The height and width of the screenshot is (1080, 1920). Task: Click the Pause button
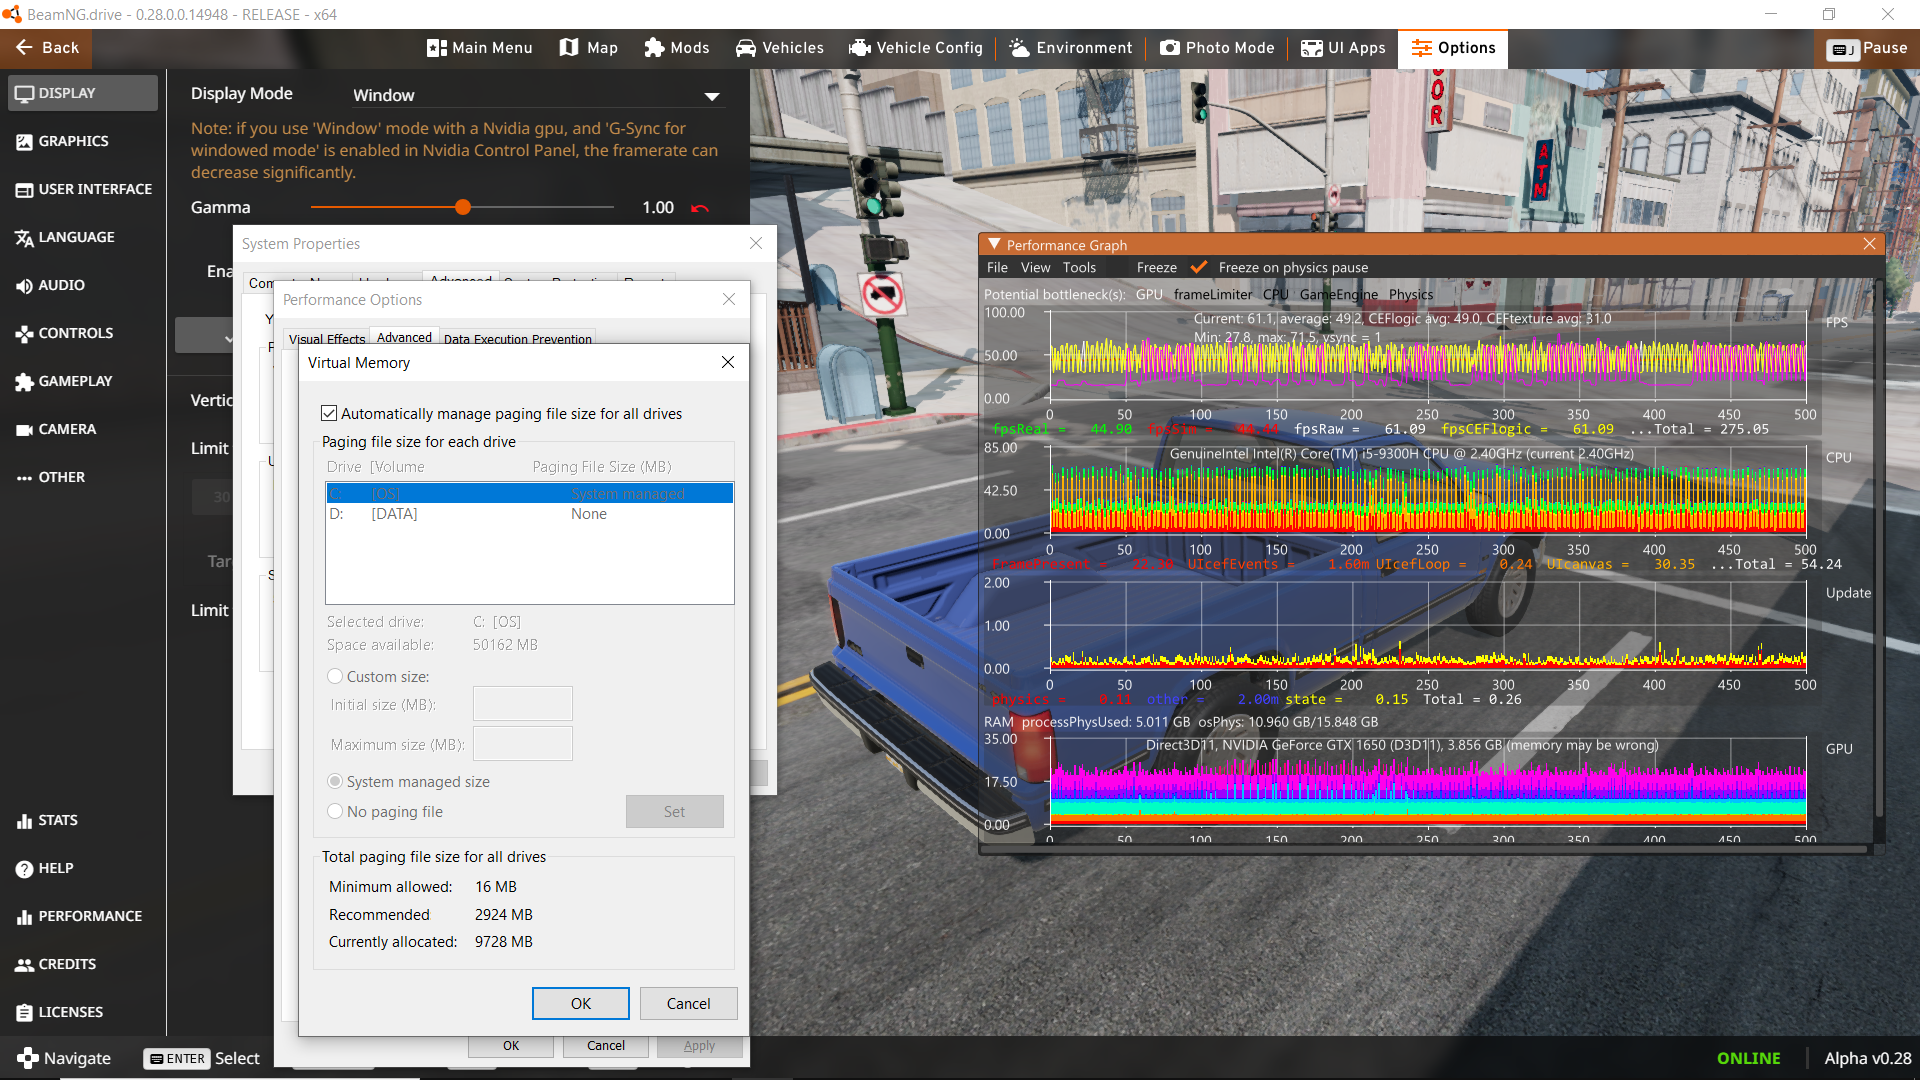click(1867, 48)
